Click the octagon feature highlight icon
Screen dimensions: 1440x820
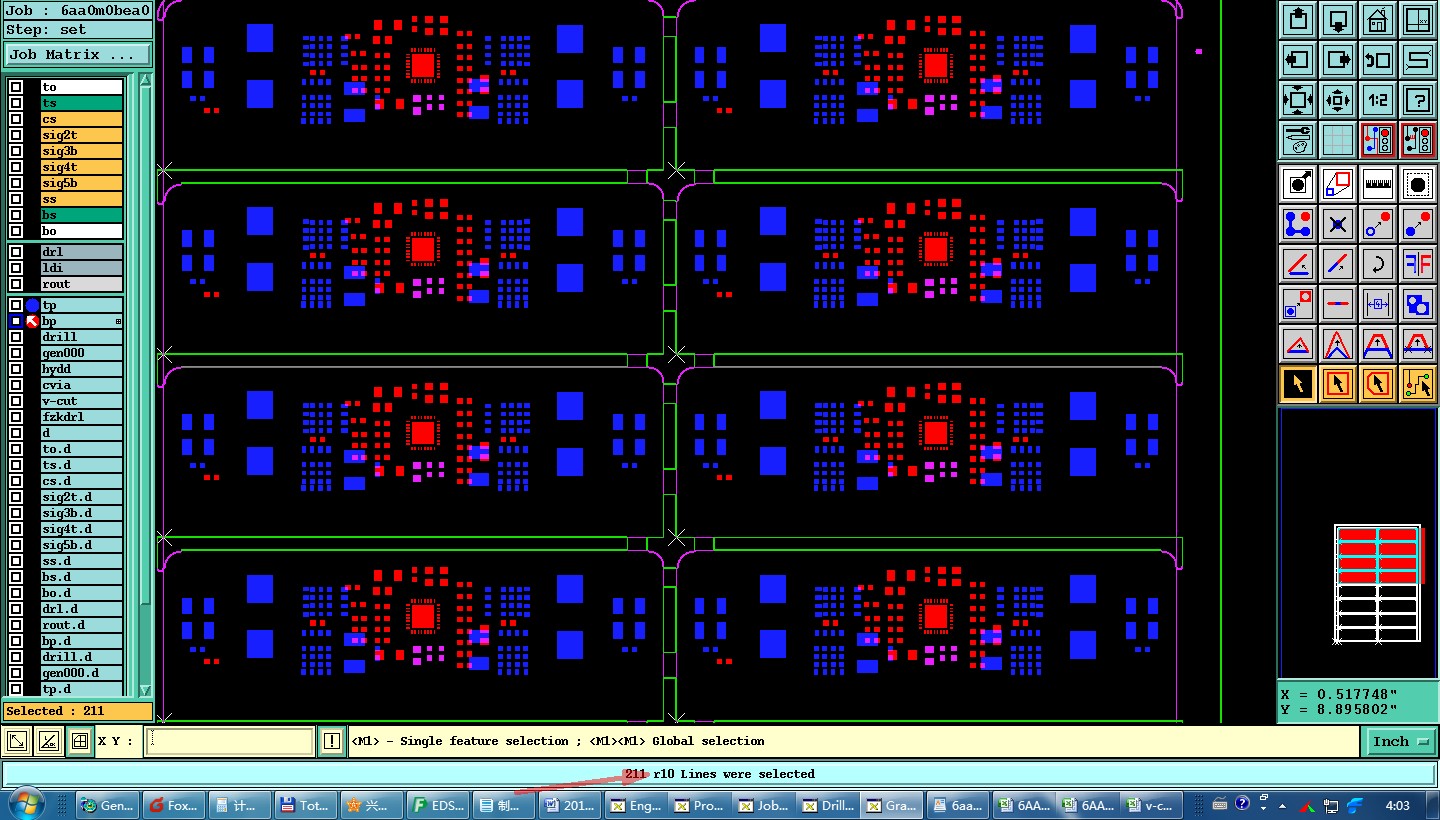pyautogui.click(x=1418, y=184)
